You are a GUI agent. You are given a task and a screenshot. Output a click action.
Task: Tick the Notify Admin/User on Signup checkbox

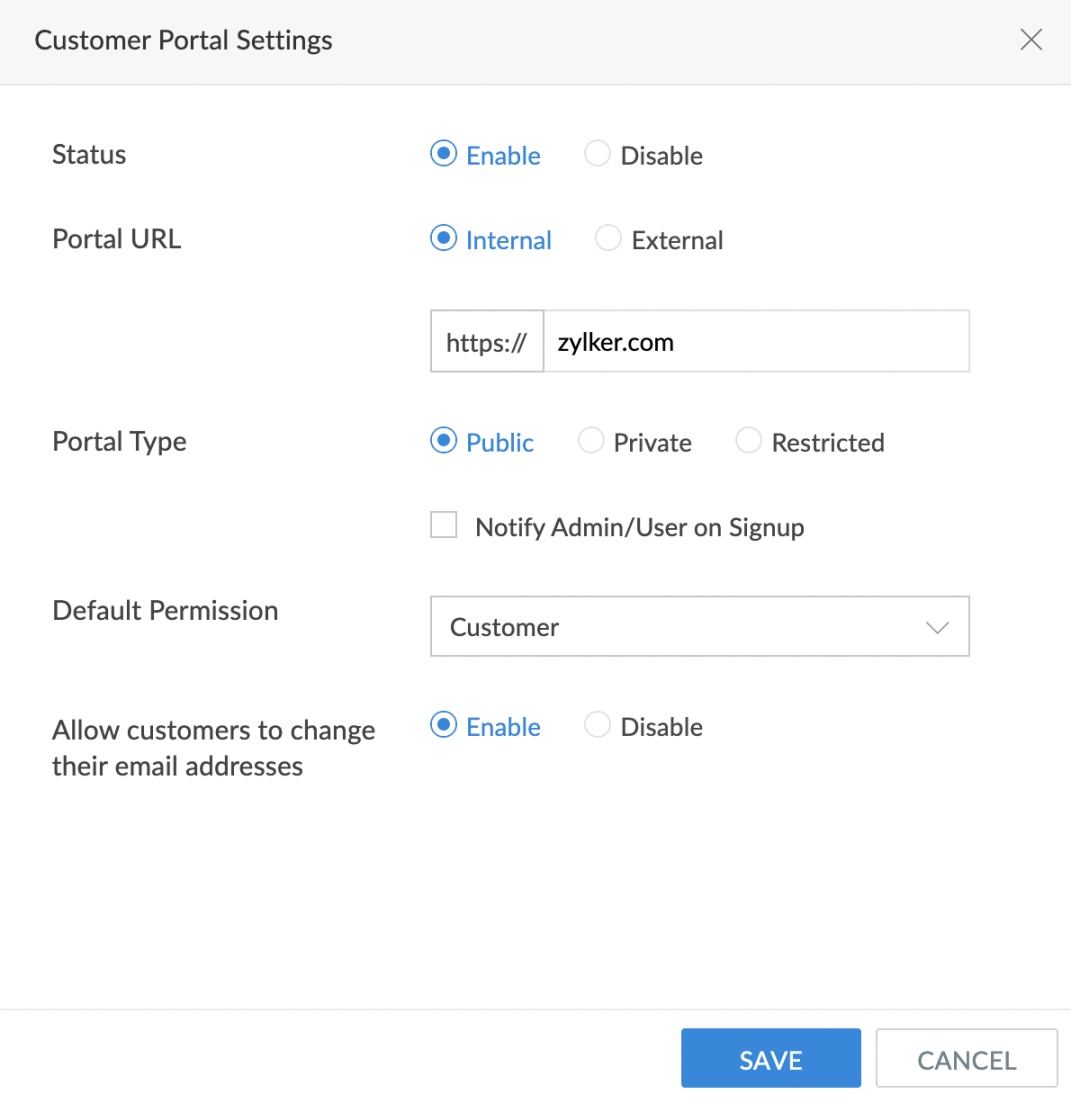point(444,526)
